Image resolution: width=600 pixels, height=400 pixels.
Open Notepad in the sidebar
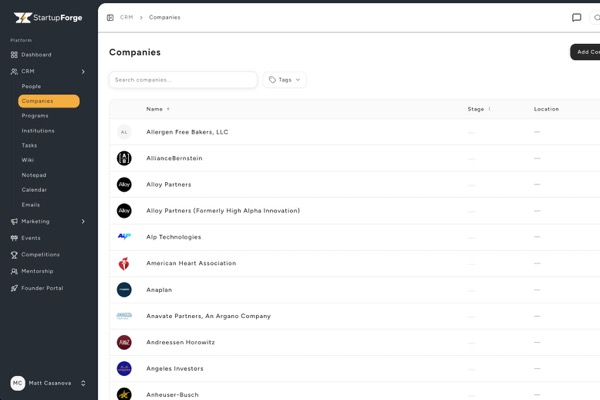[34, 175]
